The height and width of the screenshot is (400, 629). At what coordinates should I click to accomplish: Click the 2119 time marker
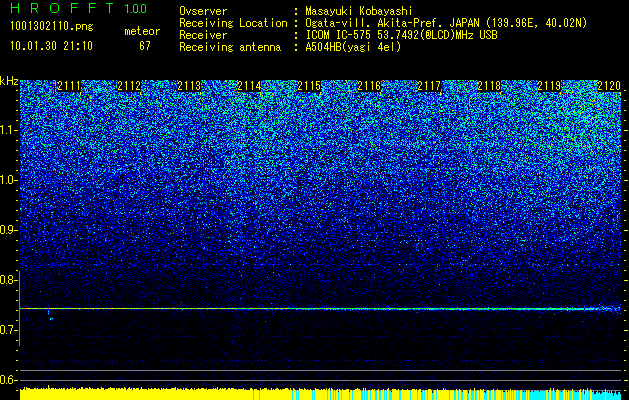click(x=549, y=86)
